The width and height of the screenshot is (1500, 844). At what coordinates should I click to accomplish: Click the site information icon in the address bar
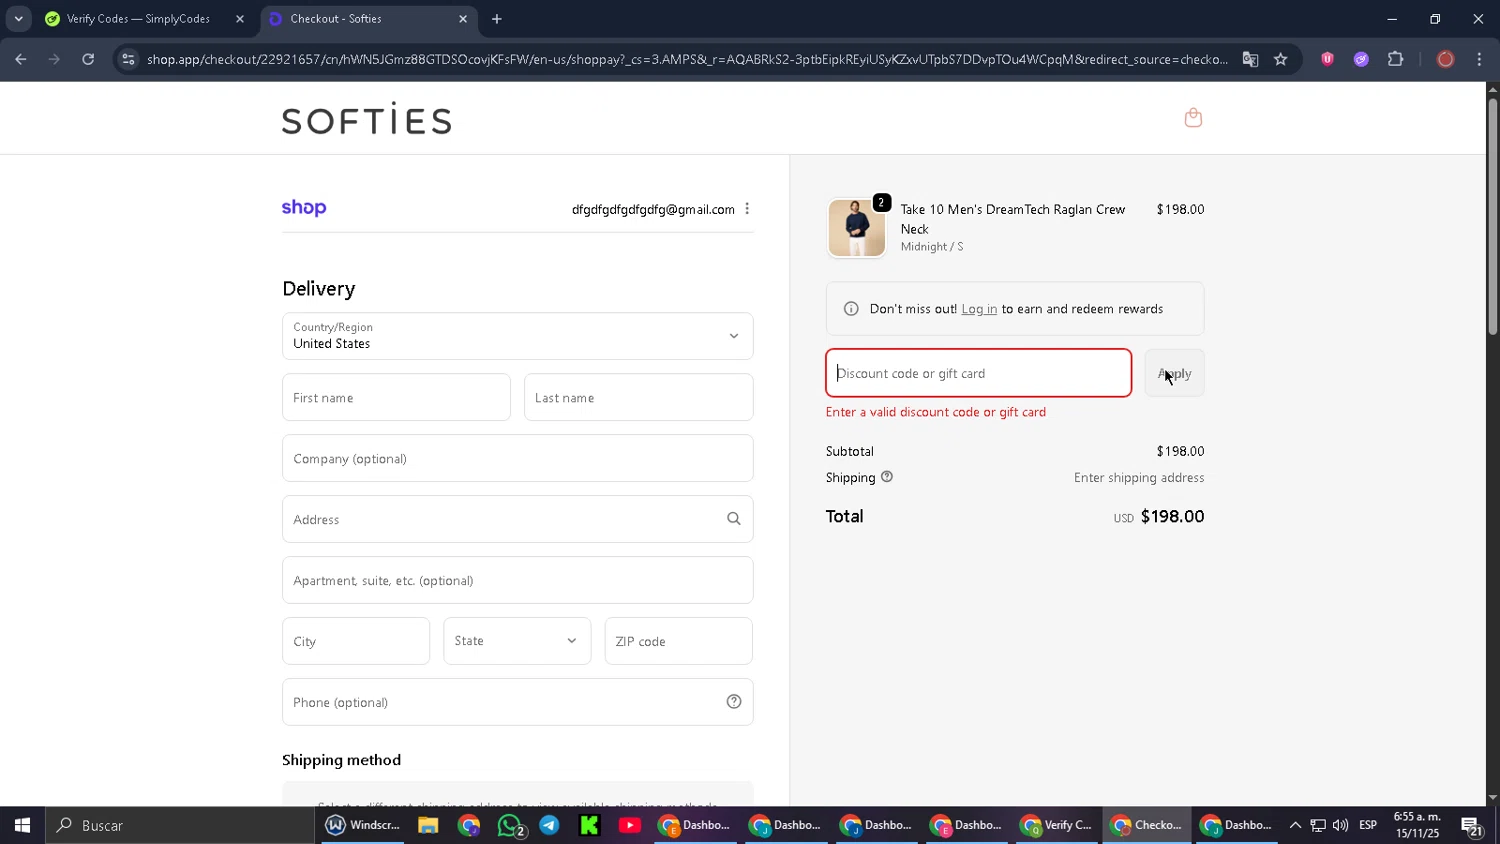coord(128,59)
